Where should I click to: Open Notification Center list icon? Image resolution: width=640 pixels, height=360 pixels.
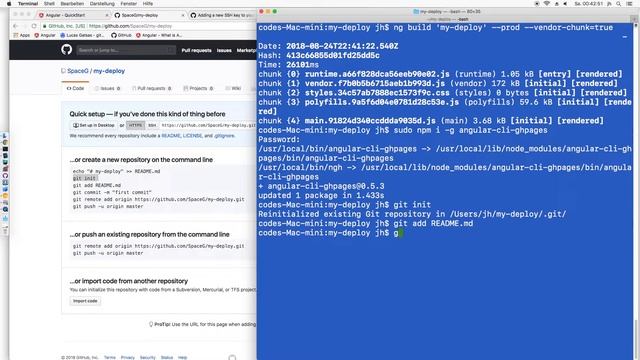click(629, 3)
